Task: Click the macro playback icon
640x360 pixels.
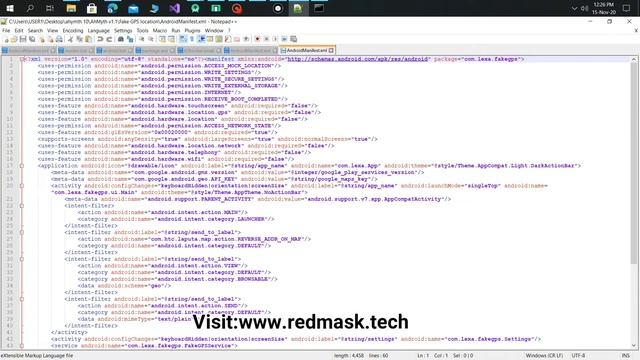Action: click(275, 39)
